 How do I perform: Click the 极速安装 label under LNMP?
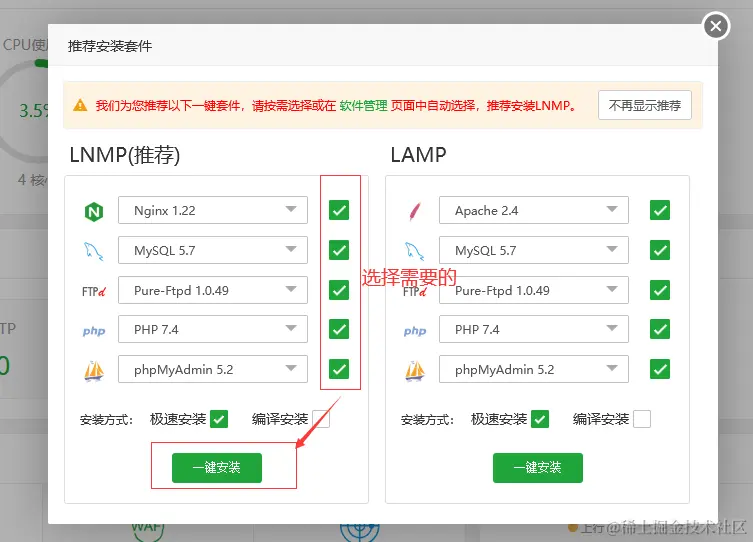coord(178,419)
